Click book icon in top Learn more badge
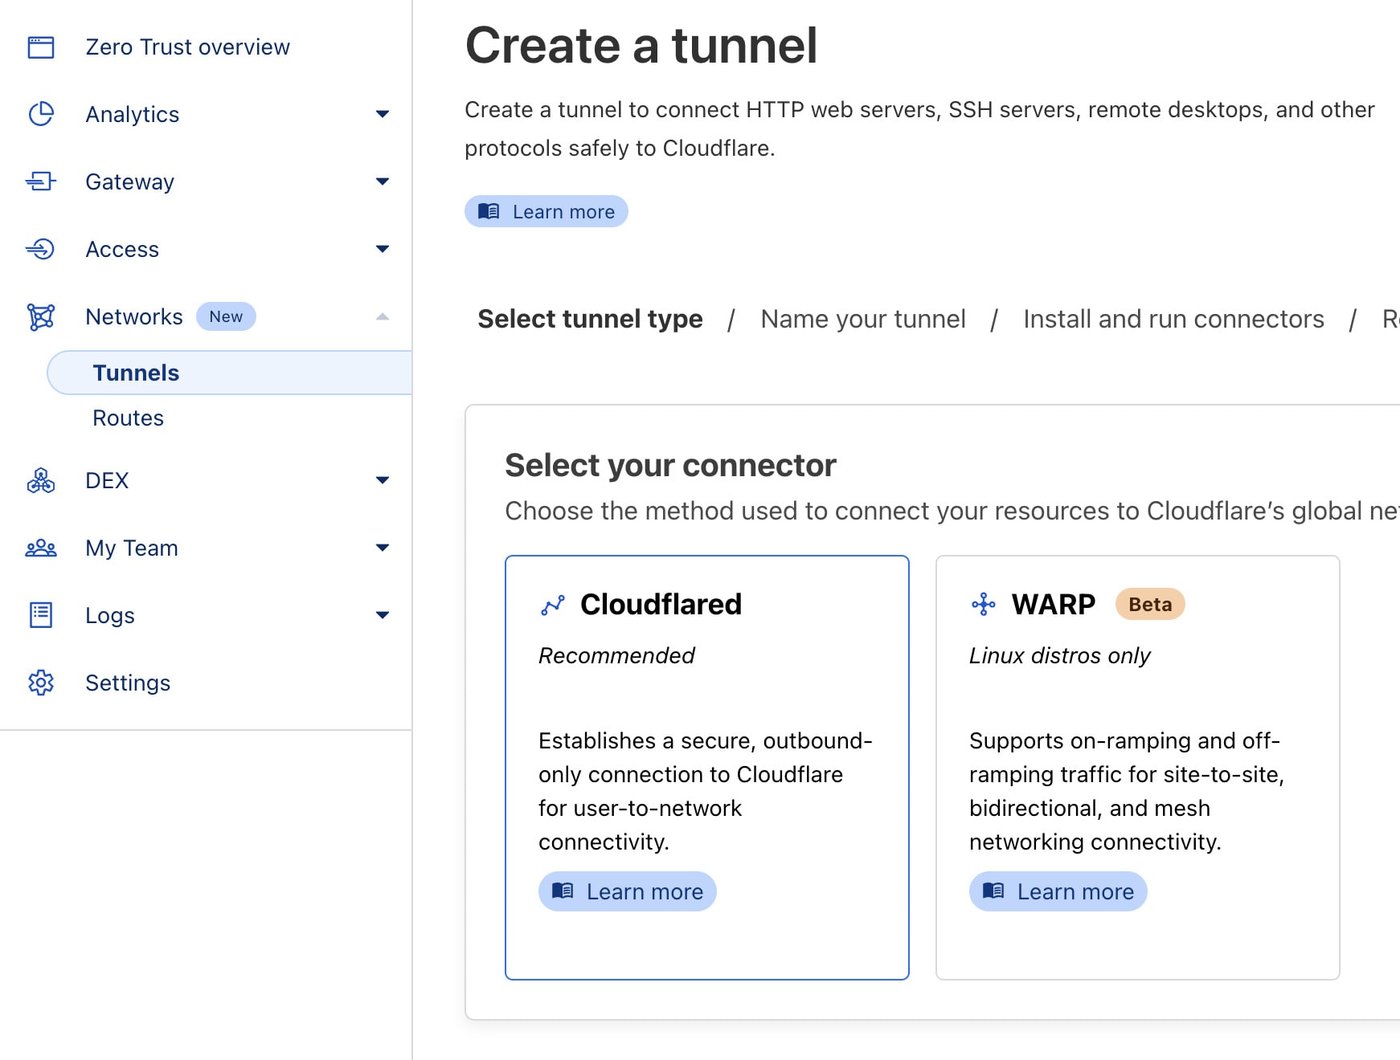The image size is (1400, 1060). (489, 211)
